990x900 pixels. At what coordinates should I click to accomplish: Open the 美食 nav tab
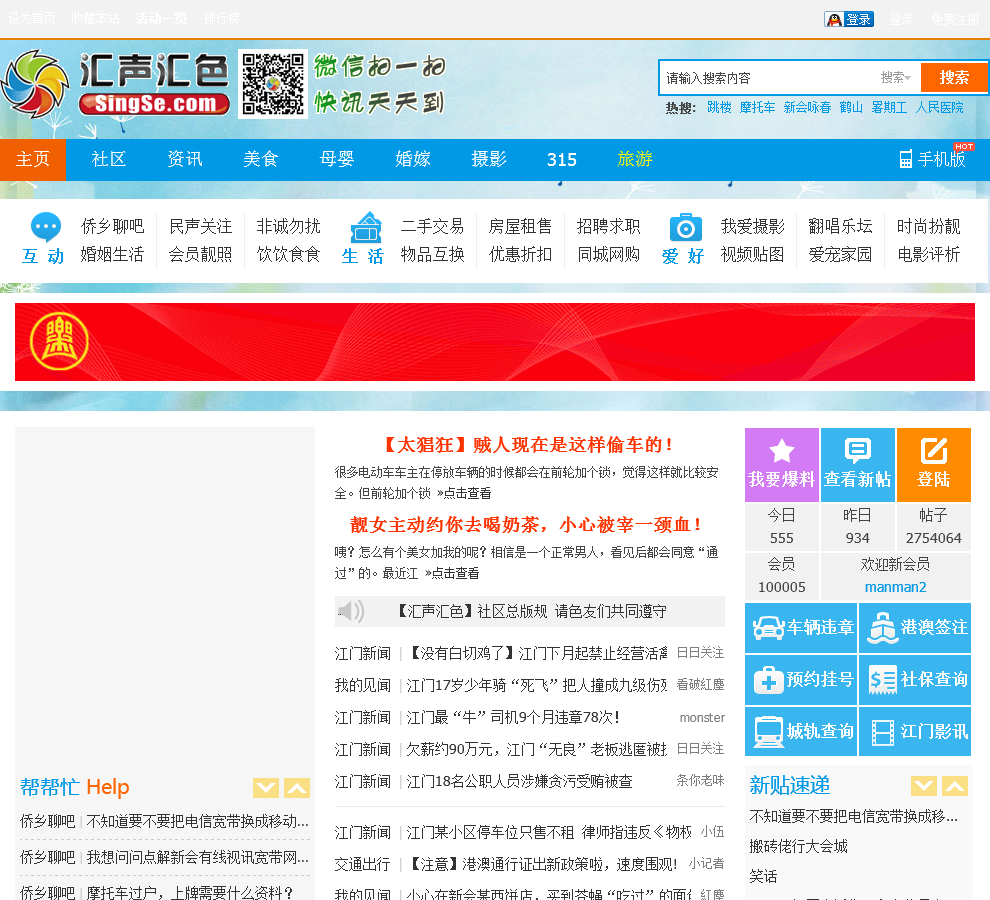[x=261, y=159]
